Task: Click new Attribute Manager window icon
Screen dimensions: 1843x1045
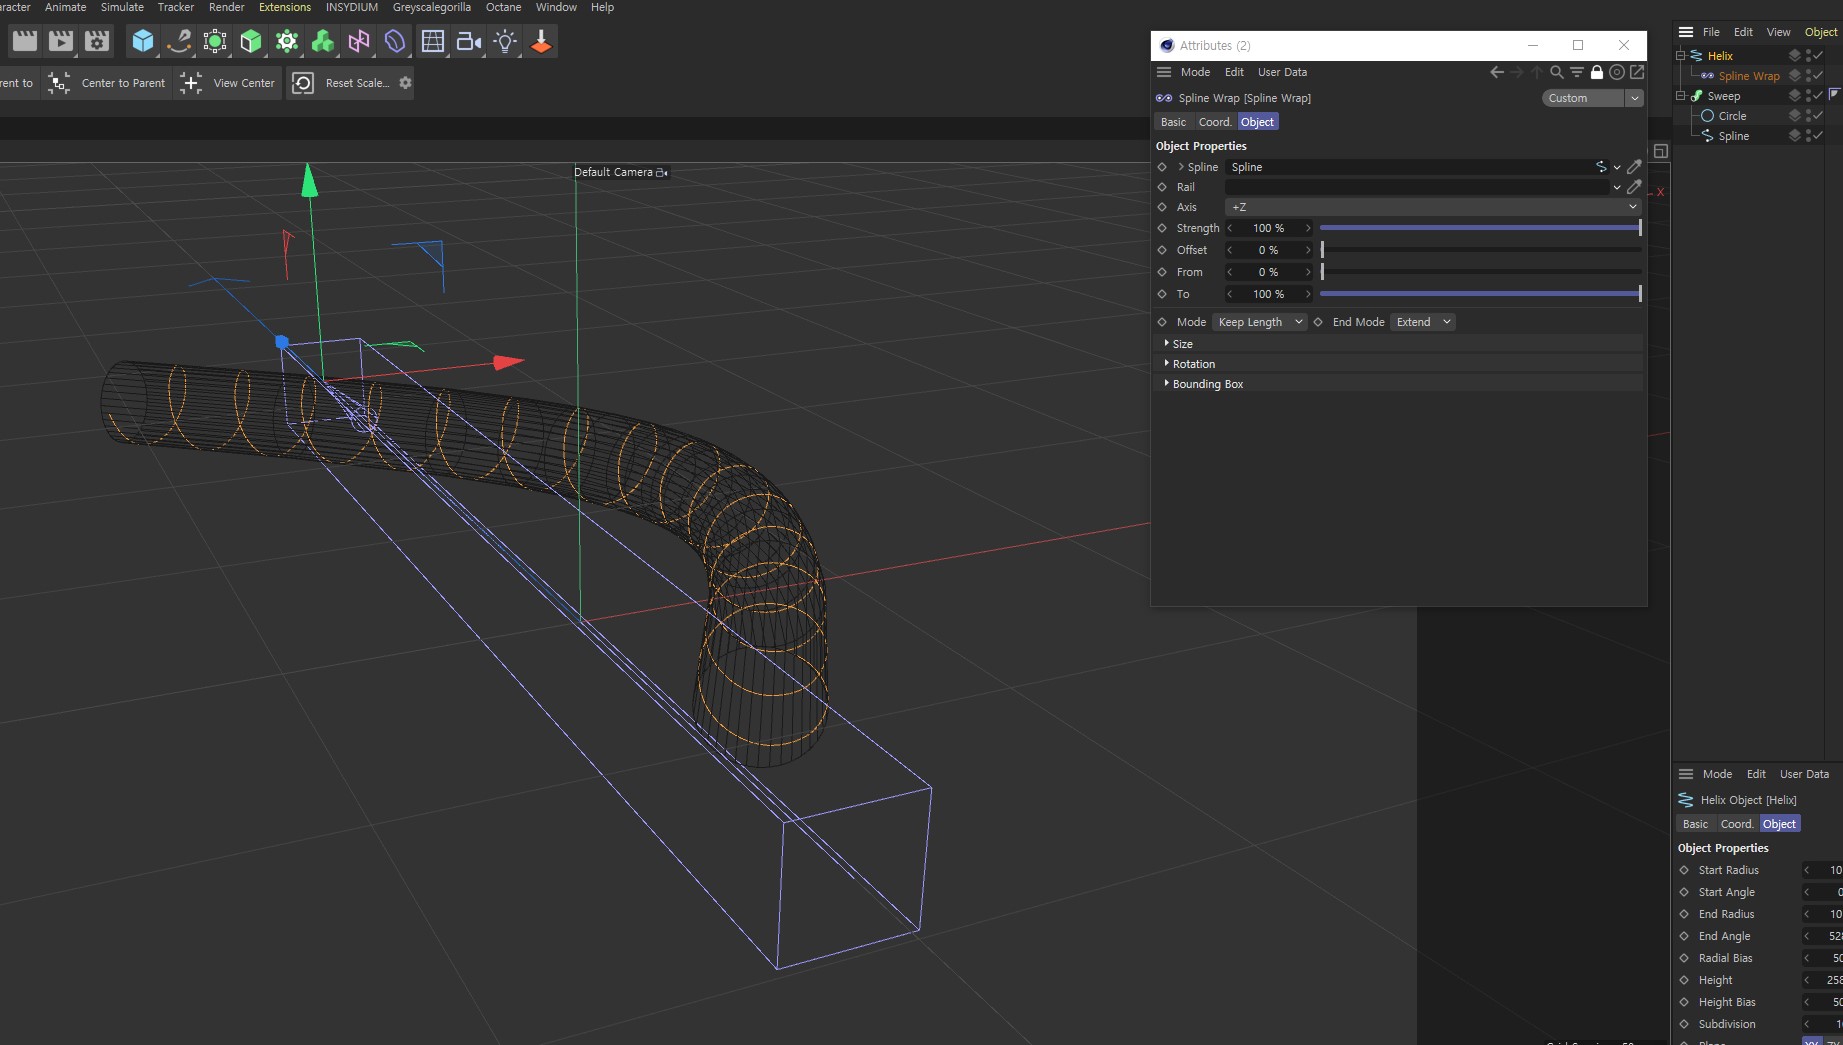Action: (1637, 72)
